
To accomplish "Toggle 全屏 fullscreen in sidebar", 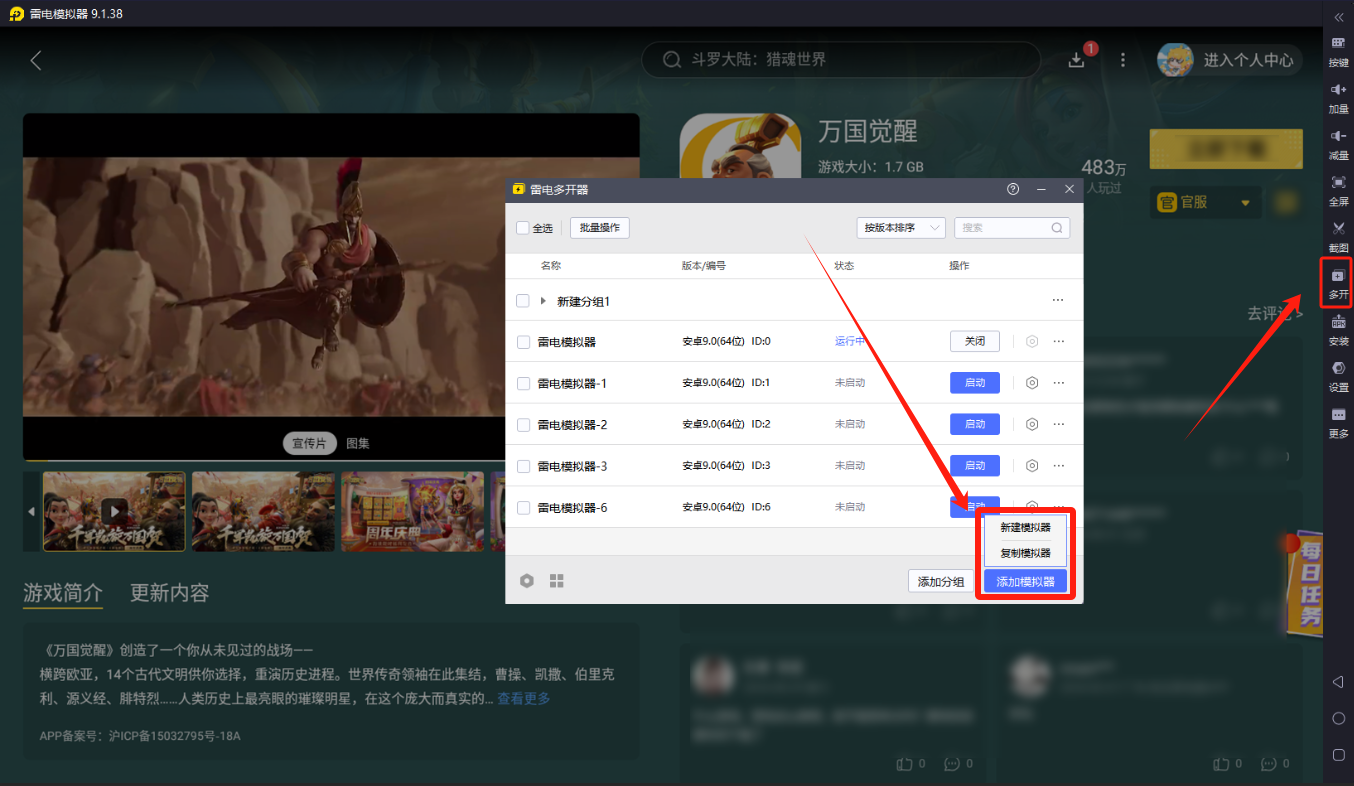I will 1338,190.
